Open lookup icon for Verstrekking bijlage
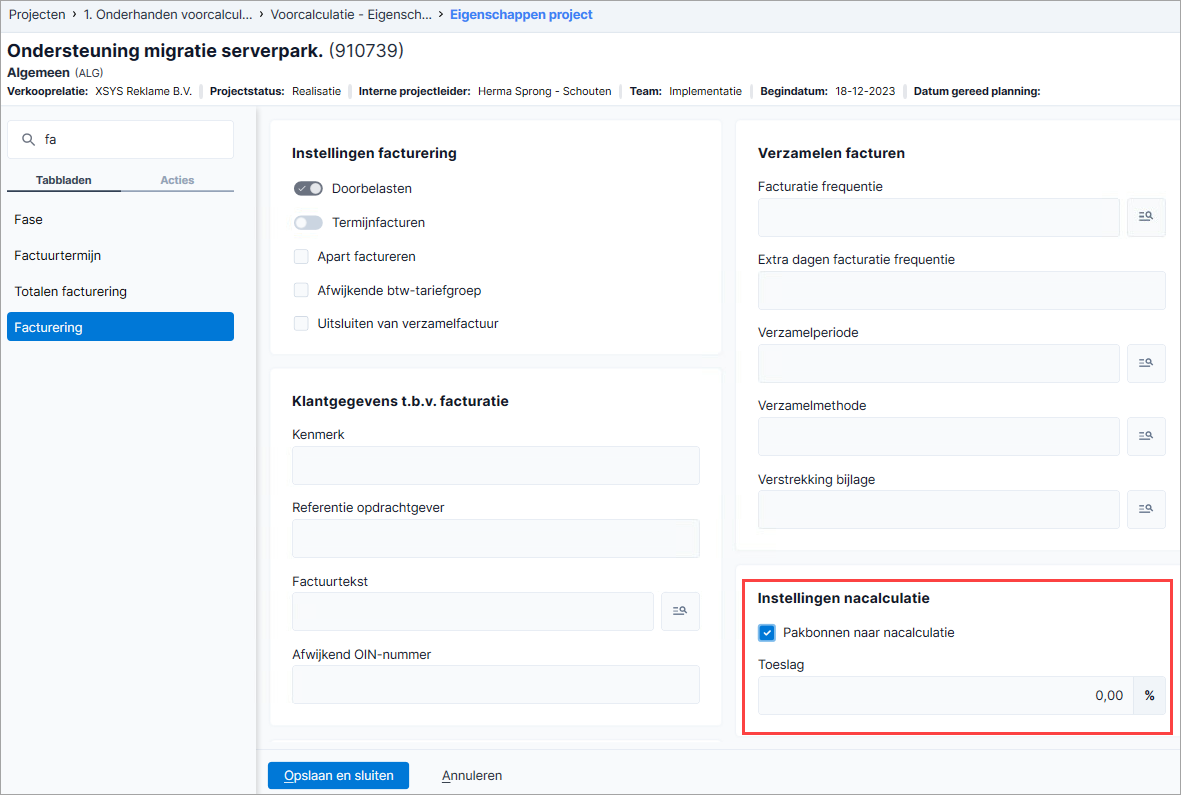Image resolution: width=1181 pixels, height=795 pixels. pyautogui.click(x=1146, y=509)
